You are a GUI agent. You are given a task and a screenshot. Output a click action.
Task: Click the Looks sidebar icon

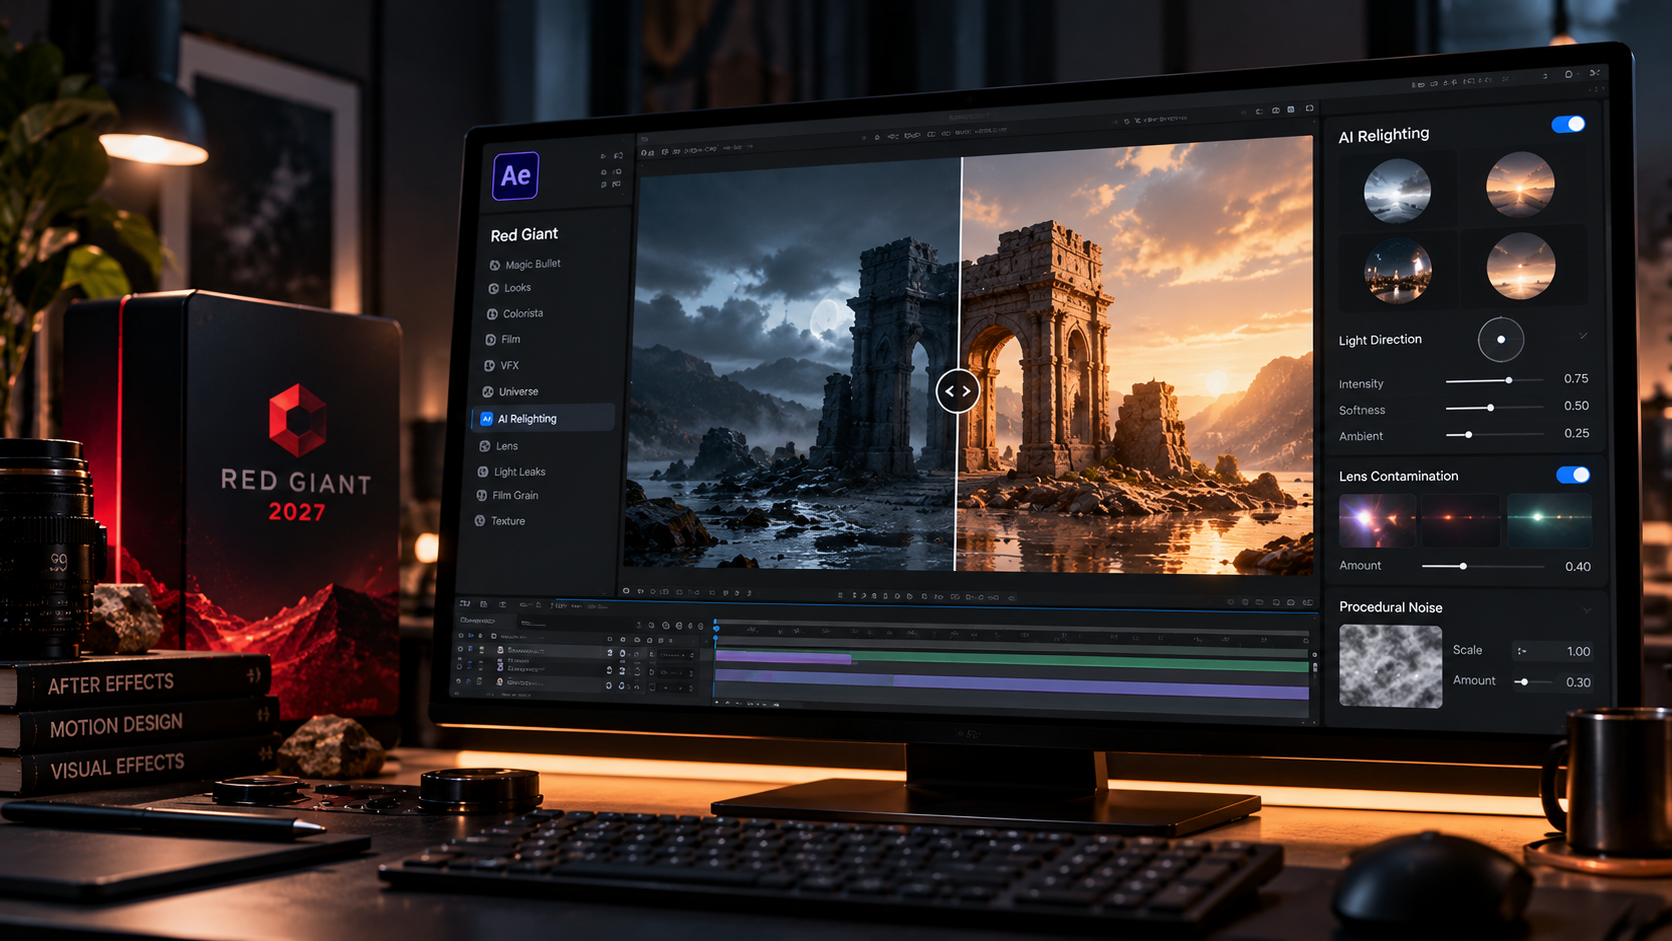click(493, 288)
